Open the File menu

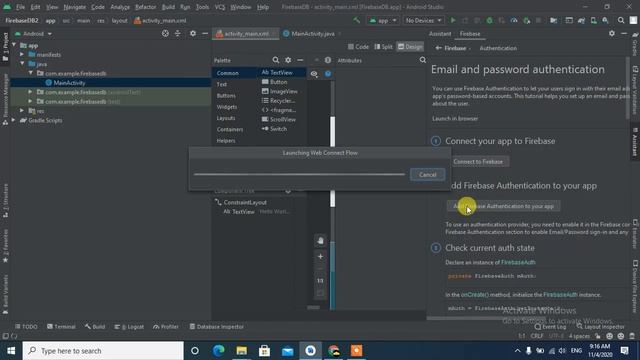[20, 7]
